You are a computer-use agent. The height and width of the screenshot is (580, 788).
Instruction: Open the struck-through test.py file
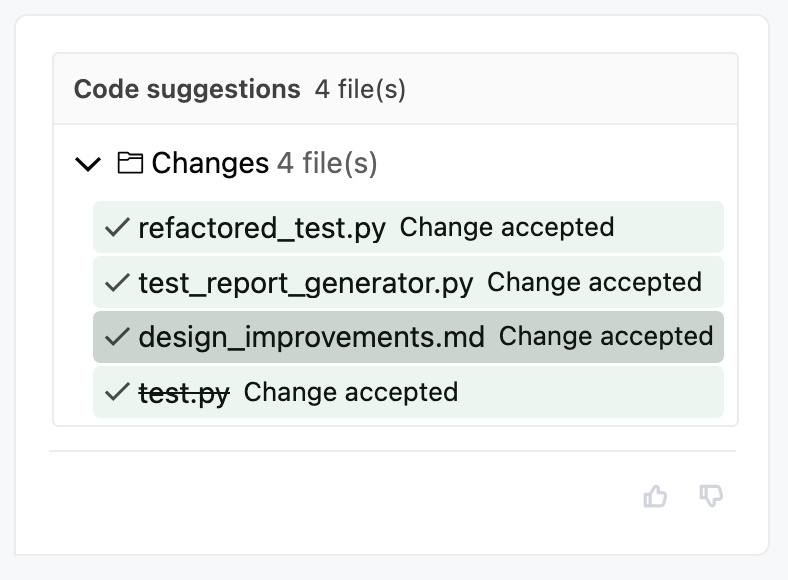[x=184, y=392]
